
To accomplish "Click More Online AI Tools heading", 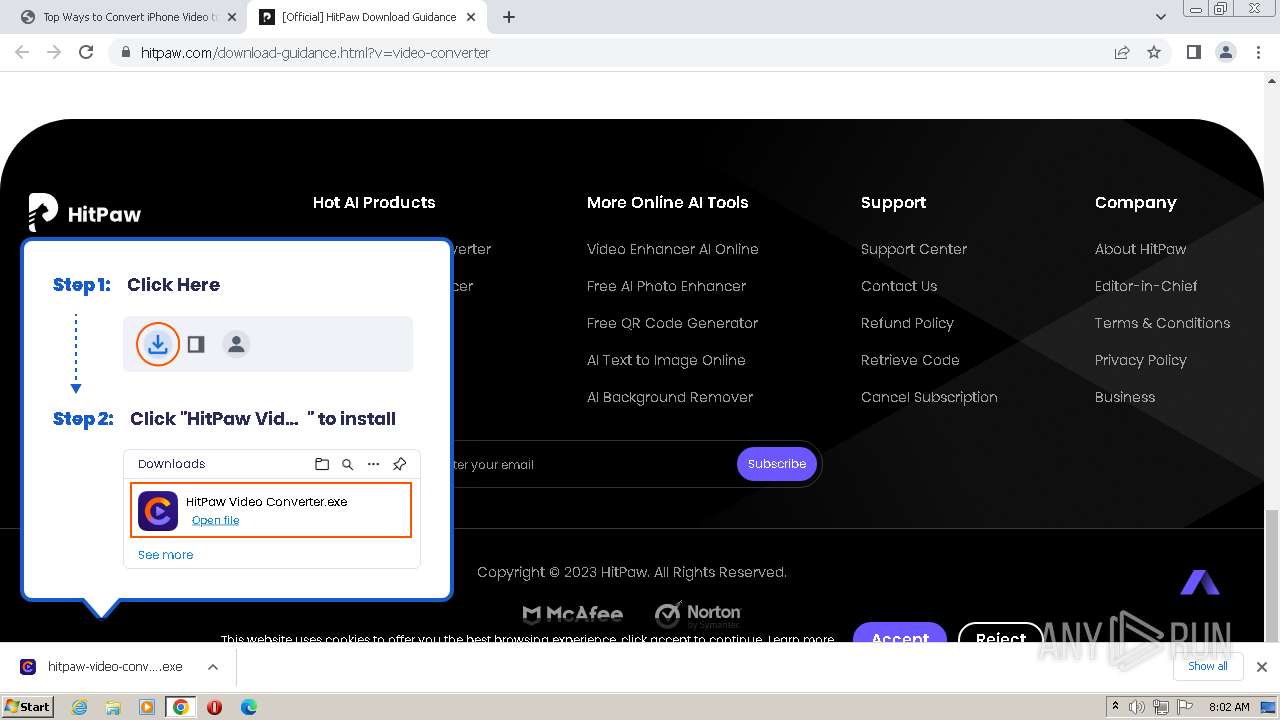I will [x=667, y=202].
